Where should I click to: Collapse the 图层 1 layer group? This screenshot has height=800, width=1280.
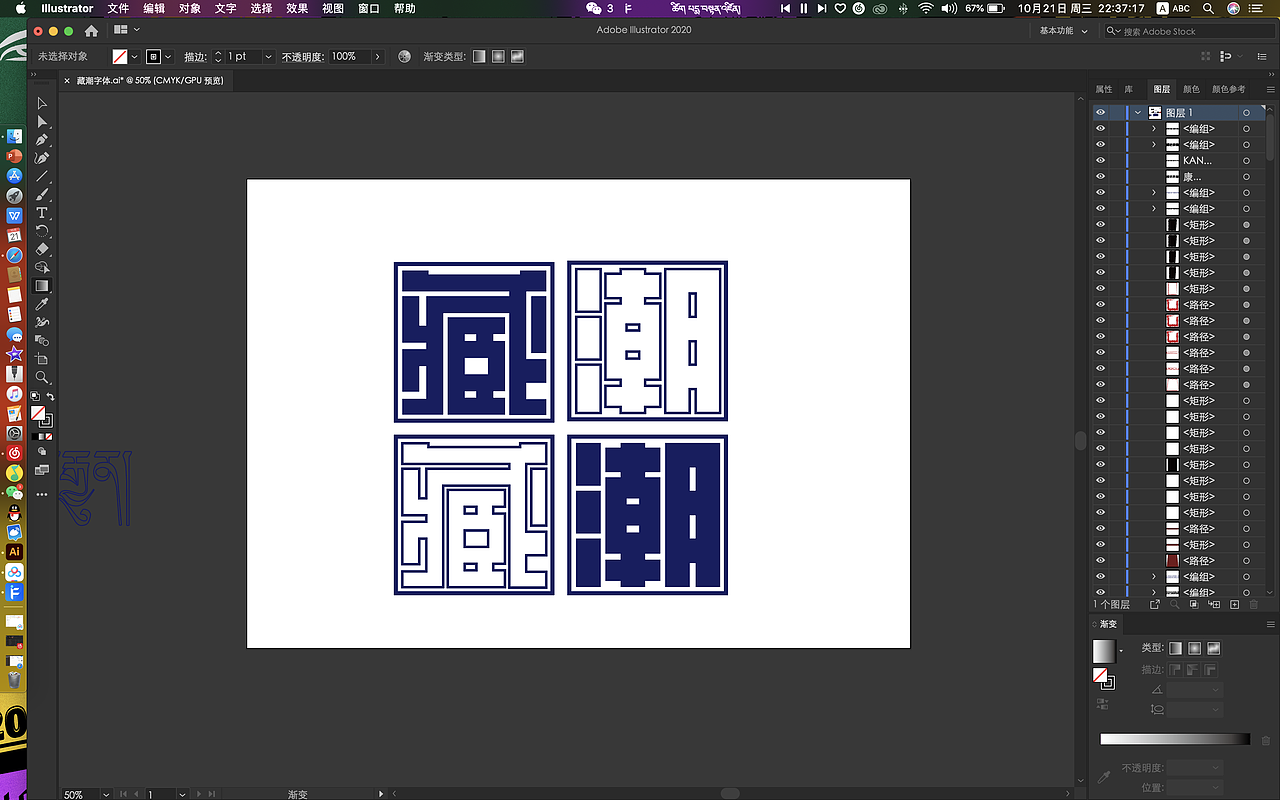tap(1135, 112)
